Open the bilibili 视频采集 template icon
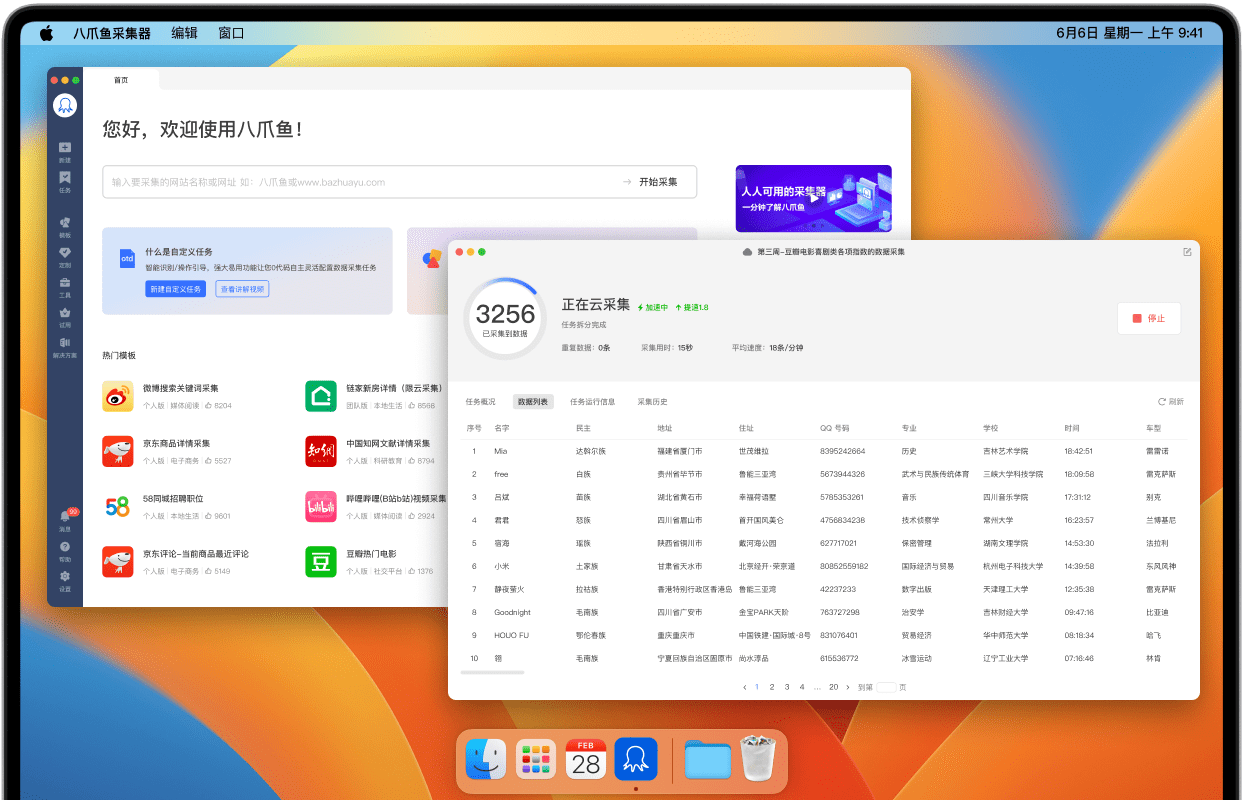Image resolution: width=1244 pixels, height=800 pixels. click(x=321, y=506)
